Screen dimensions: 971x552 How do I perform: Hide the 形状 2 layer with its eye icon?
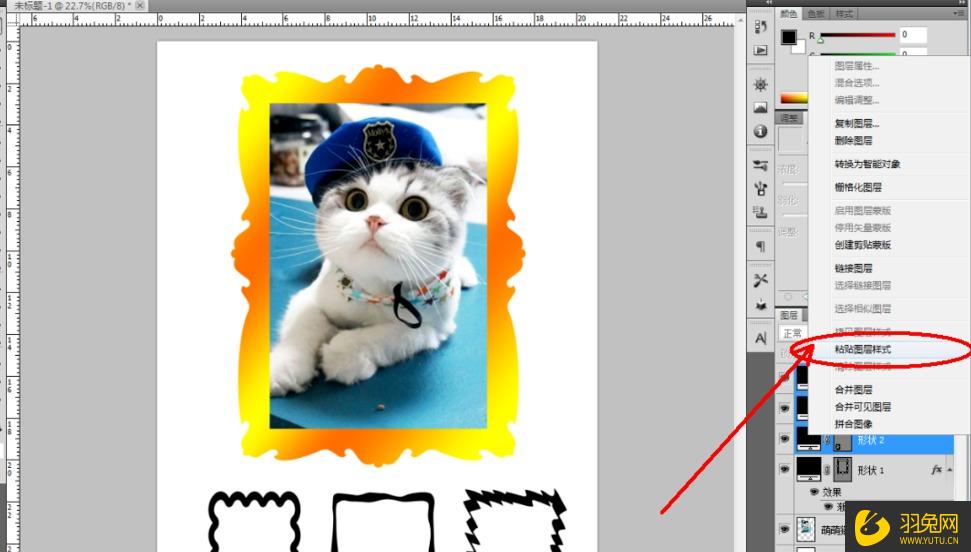[x=784, y=439]
